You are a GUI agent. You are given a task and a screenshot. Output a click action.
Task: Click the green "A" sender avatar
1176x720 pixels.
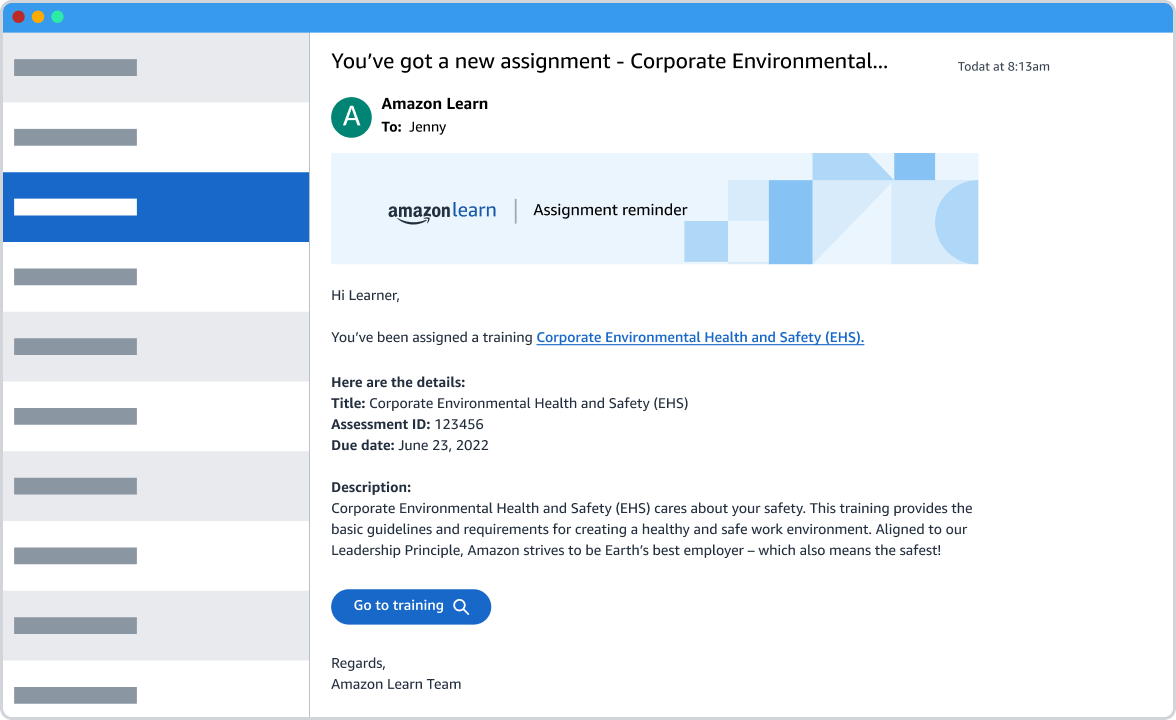pos(351,117)
